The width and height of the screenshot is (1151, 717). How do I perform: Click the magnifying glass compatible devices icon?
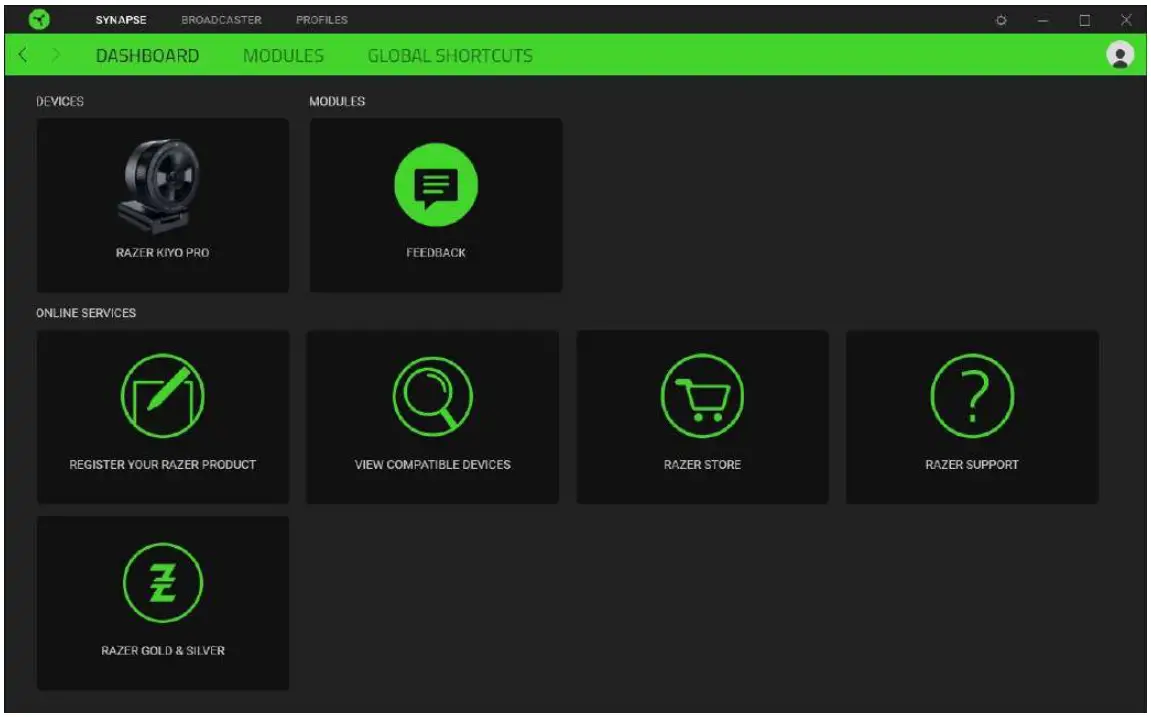[432, 396]
